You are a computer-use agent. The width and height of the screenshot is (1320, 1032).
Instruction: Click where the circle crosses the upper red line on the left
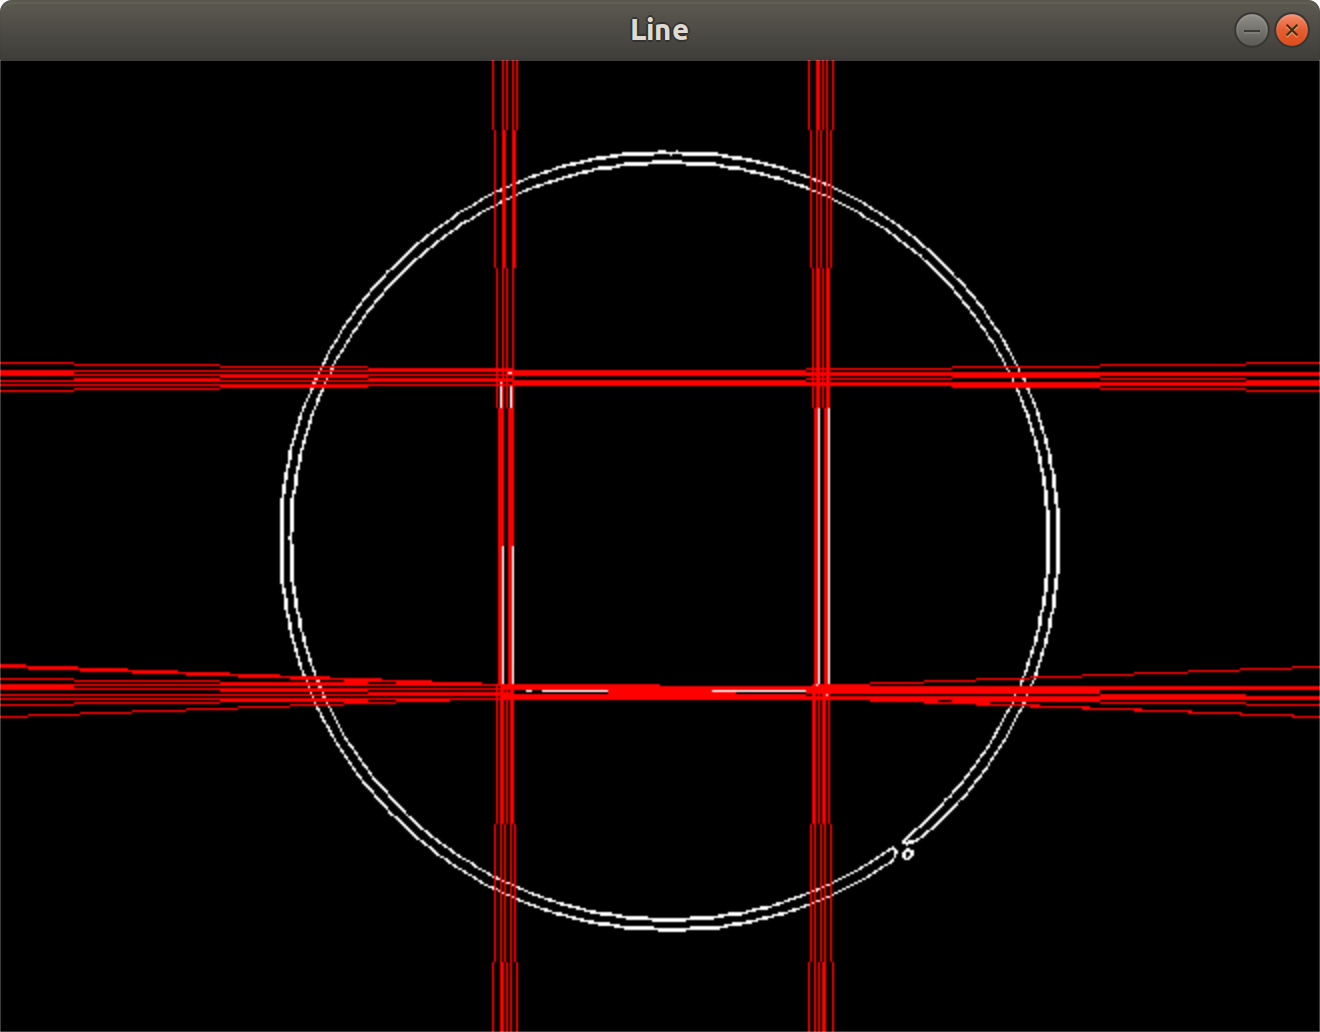click(319, 377)
